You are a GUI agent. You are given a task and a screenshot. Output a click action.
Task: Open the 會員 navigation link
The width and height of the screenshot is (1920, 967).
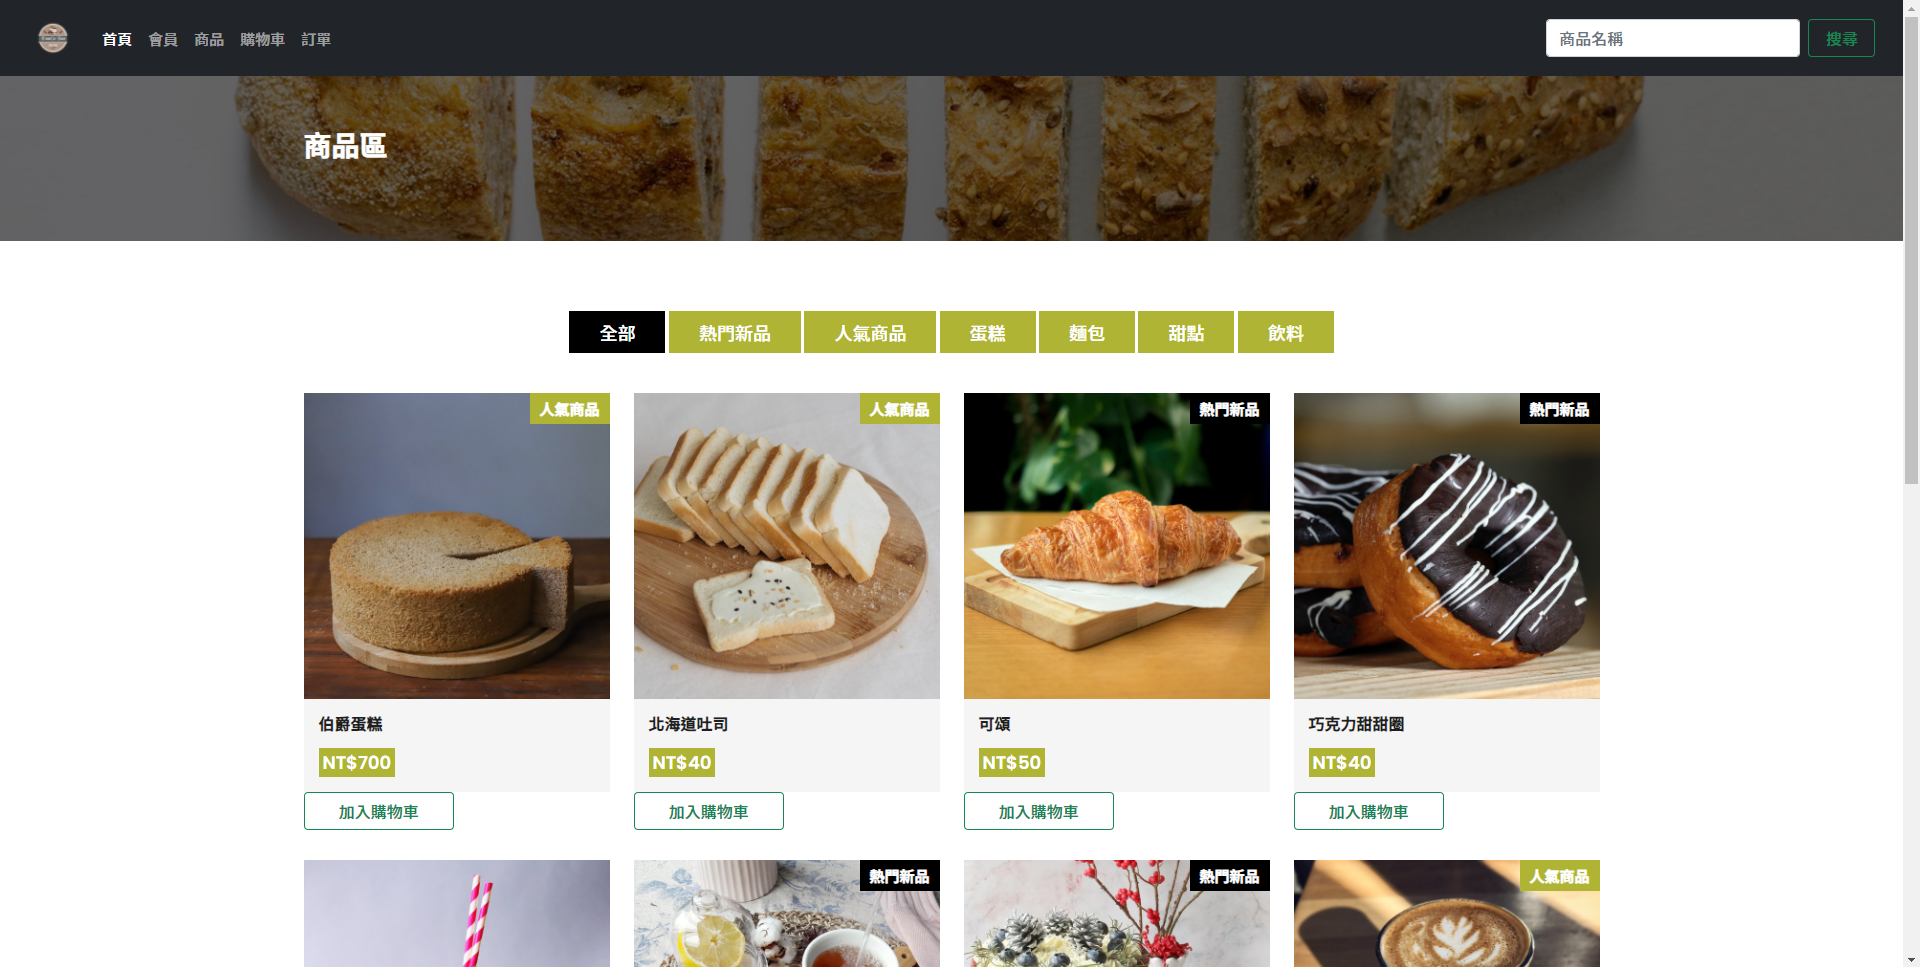coord(163,39)
